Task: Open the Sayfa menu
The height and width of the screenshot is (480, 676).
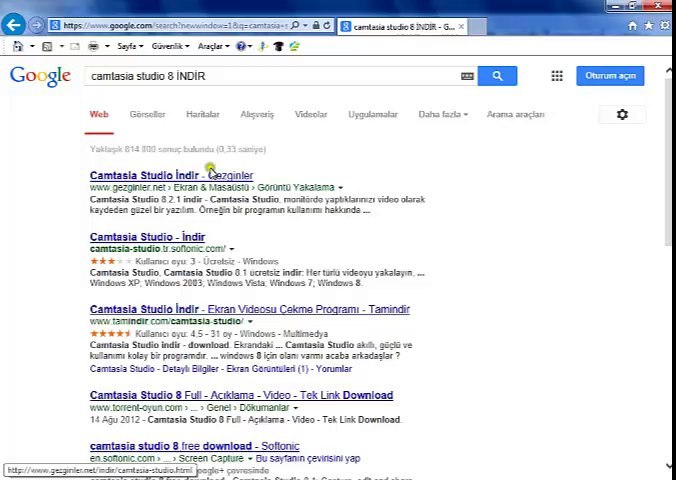Action: pos(130,46)
